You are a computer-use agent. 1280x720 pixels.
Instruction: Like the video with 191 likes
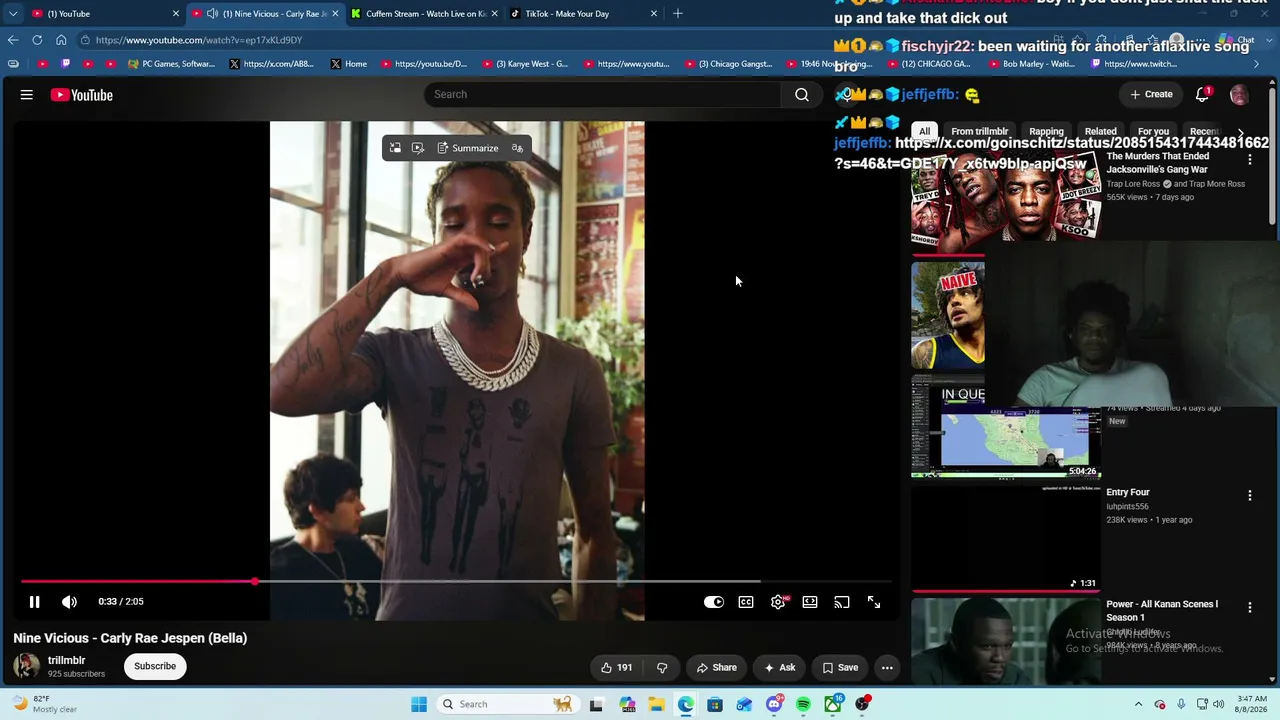(x=616, y=667)
